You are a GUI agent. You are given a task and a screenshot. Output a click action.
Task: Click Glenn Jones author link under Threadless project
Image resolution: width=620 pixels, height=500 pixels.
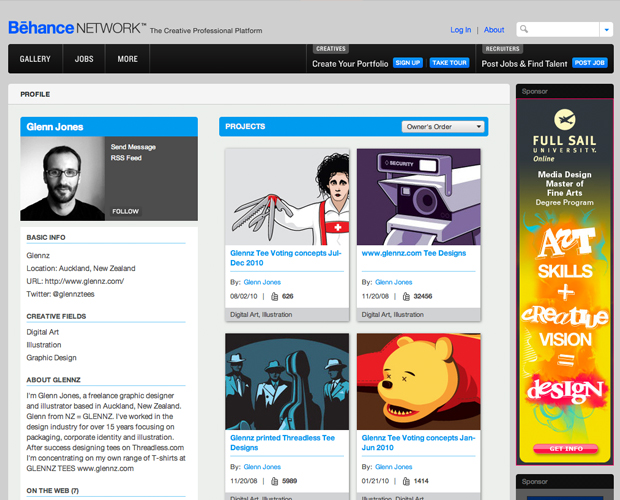coord(262,467)
